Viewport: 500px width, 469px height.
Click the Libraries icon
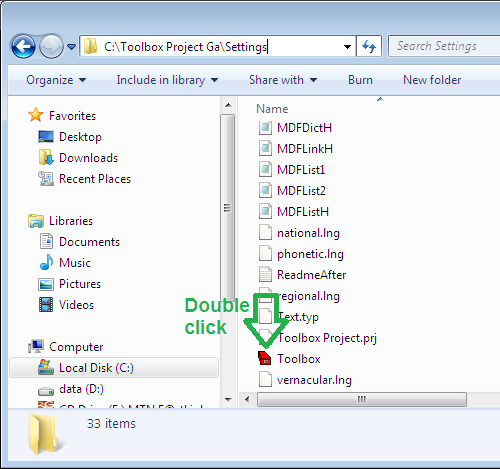tap(36, 221)
